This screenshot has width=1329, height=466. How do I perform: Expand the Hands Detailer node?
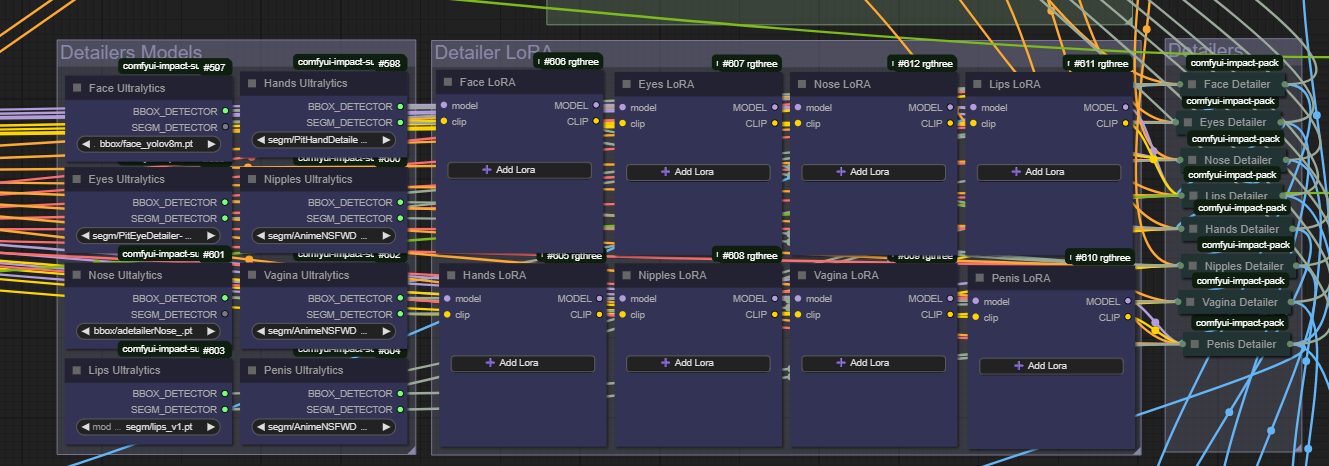pyautogui.click(x=1194, y=229)
